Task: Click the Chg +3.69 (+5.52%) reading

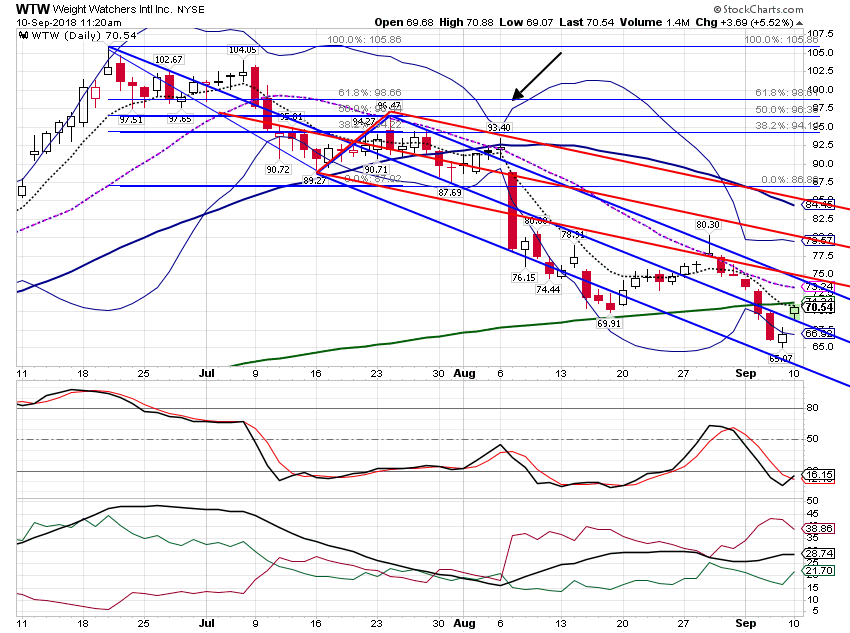Action: point(744,22)
